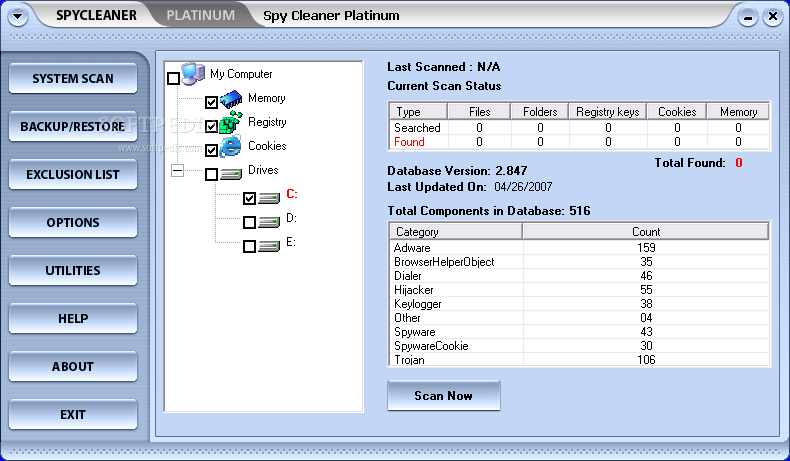Open the title bar dropdown arrow menu
This screenshot has height=461, width=790.
coord(18,16)
